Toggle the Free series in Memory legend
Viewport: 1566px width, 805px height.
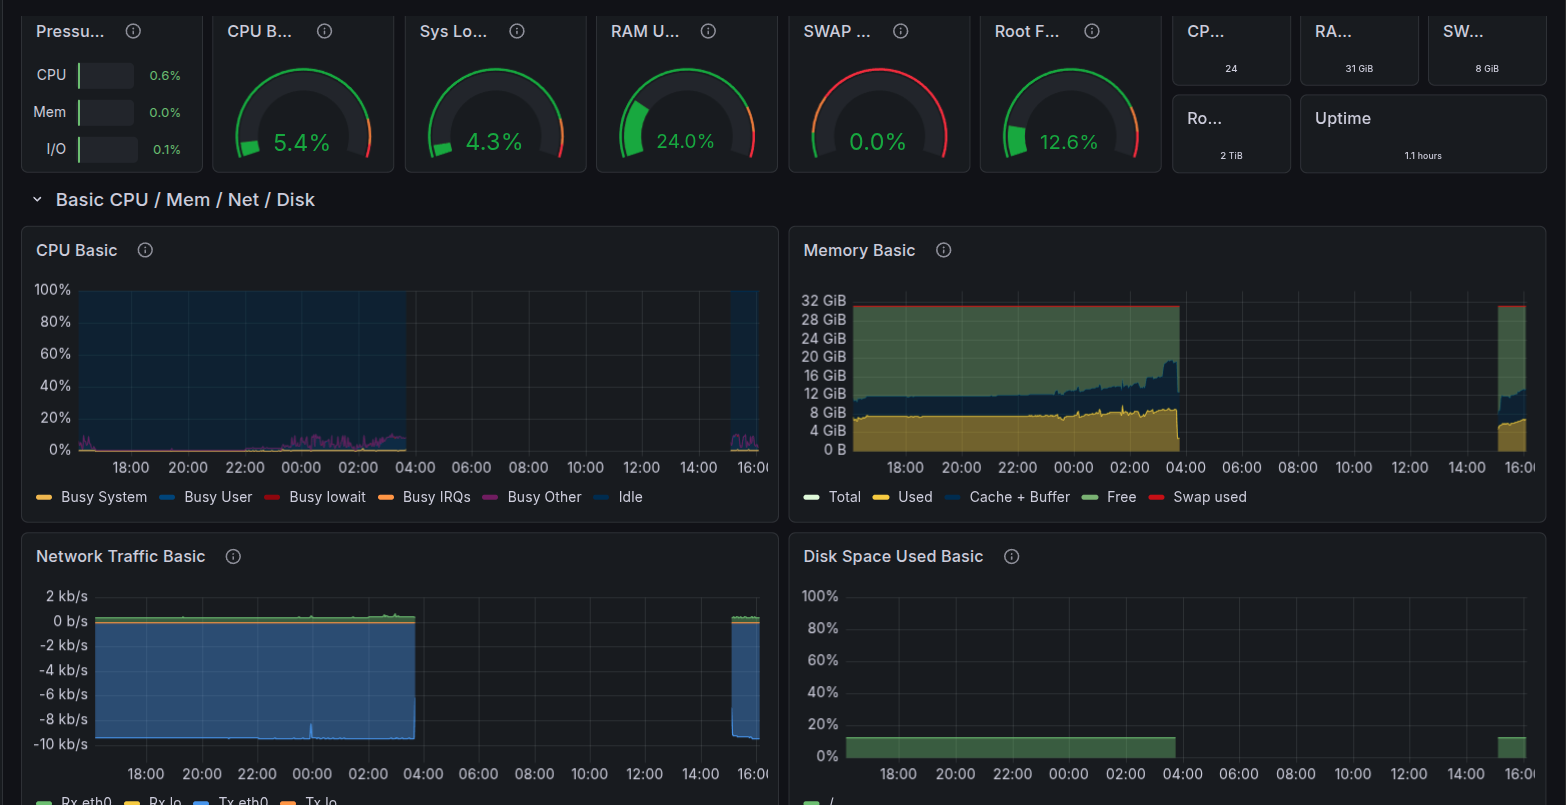(1121, 497)
